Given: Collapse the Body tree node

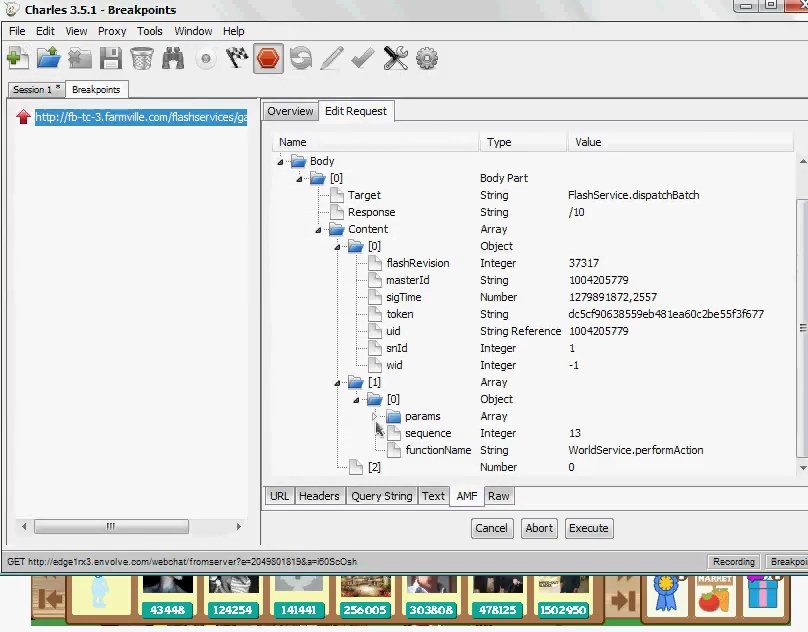Looking at the screenshot, I should coord(280,162).
